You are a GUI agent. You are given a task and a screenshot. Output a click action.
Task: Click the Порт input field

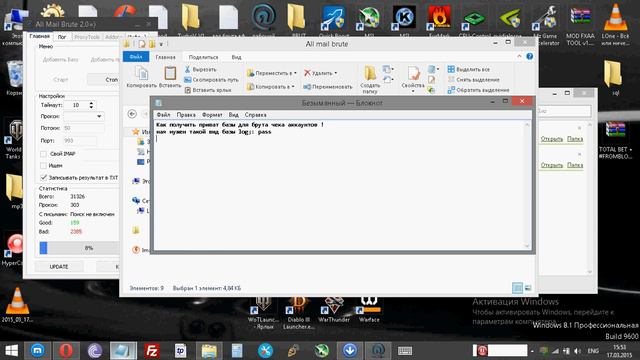(80, 140)
